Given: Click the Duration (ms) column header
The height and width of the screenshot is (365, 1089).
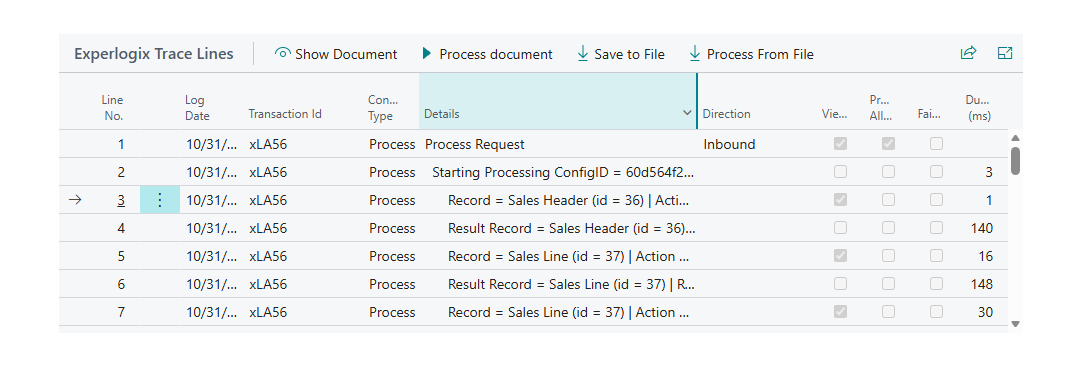Looking at the screenshot, I should pyautogui.click(x=978, y=108).
